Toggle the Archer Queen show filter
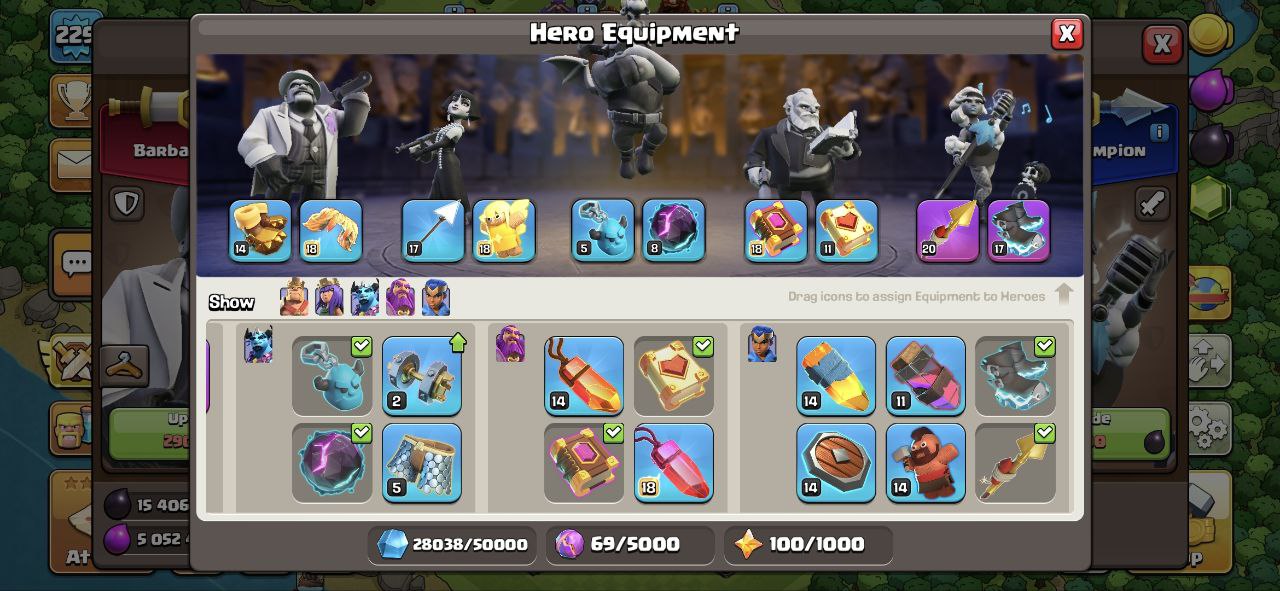1280x591 pixels. pyautogui.click(x=329, y=297)
